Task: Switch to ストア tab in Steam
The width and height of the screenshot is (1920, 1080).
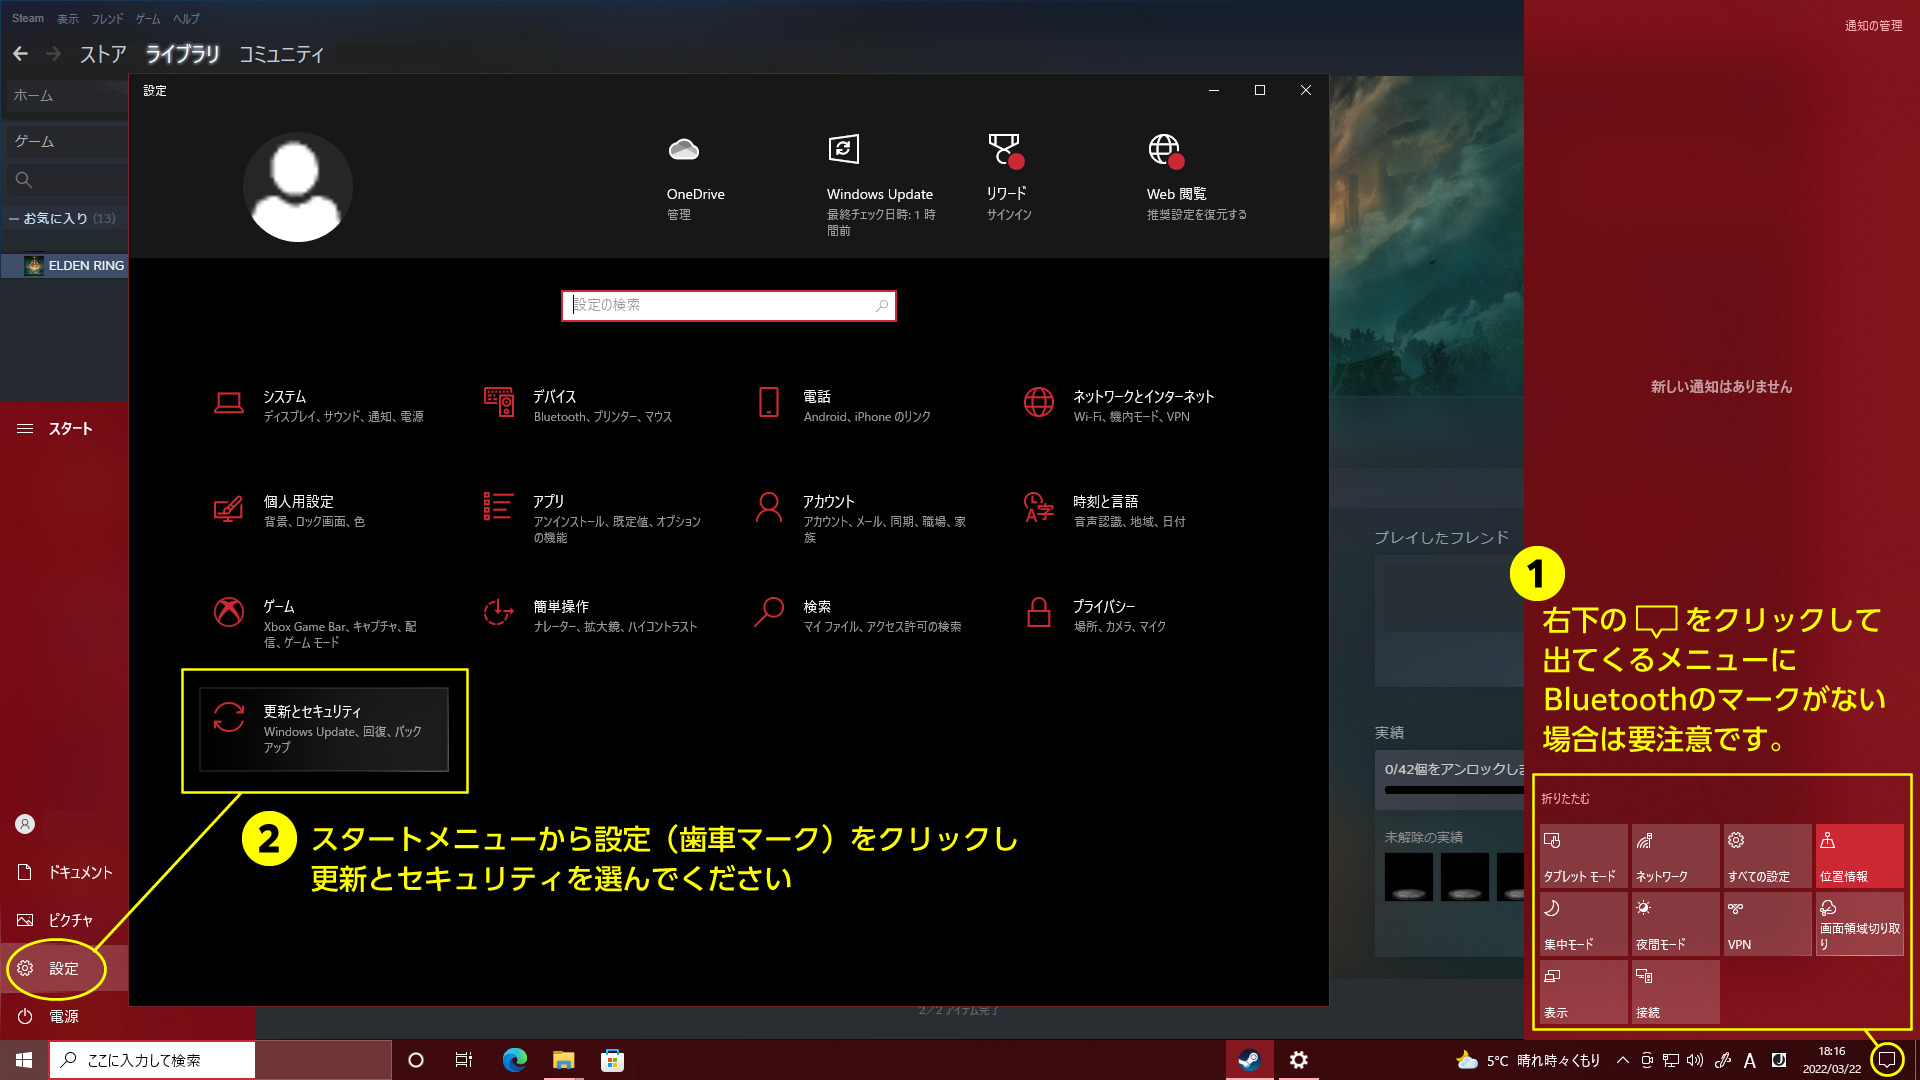Action: coord(103,54)
